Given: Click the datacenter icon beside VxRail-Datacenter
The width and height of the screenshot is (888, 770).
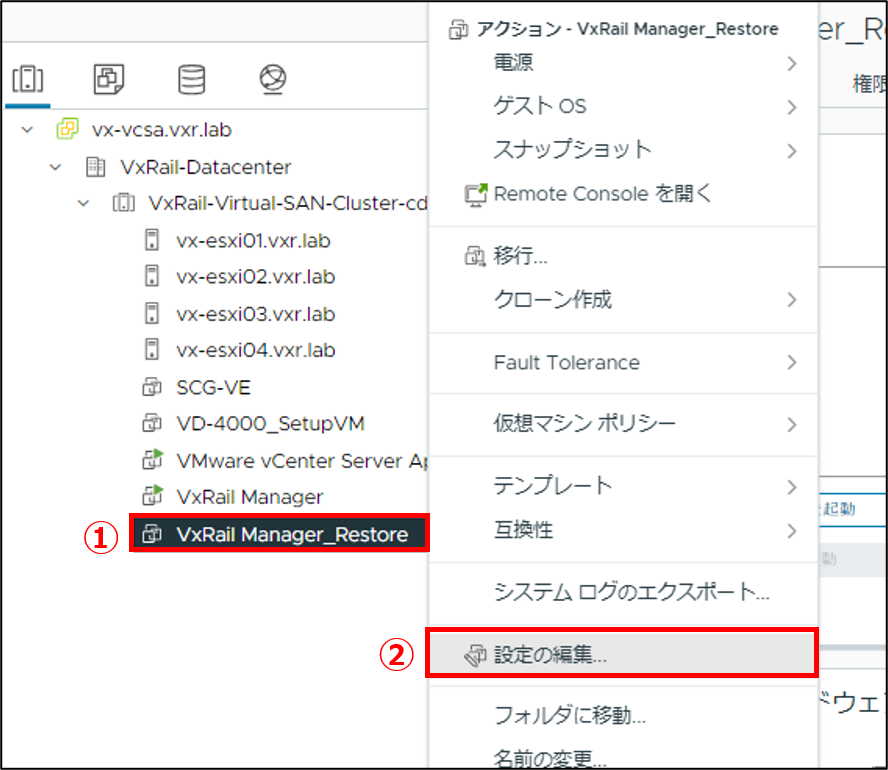Looking at the screenshot, I should pyautogui.click(x=96, y=167).
